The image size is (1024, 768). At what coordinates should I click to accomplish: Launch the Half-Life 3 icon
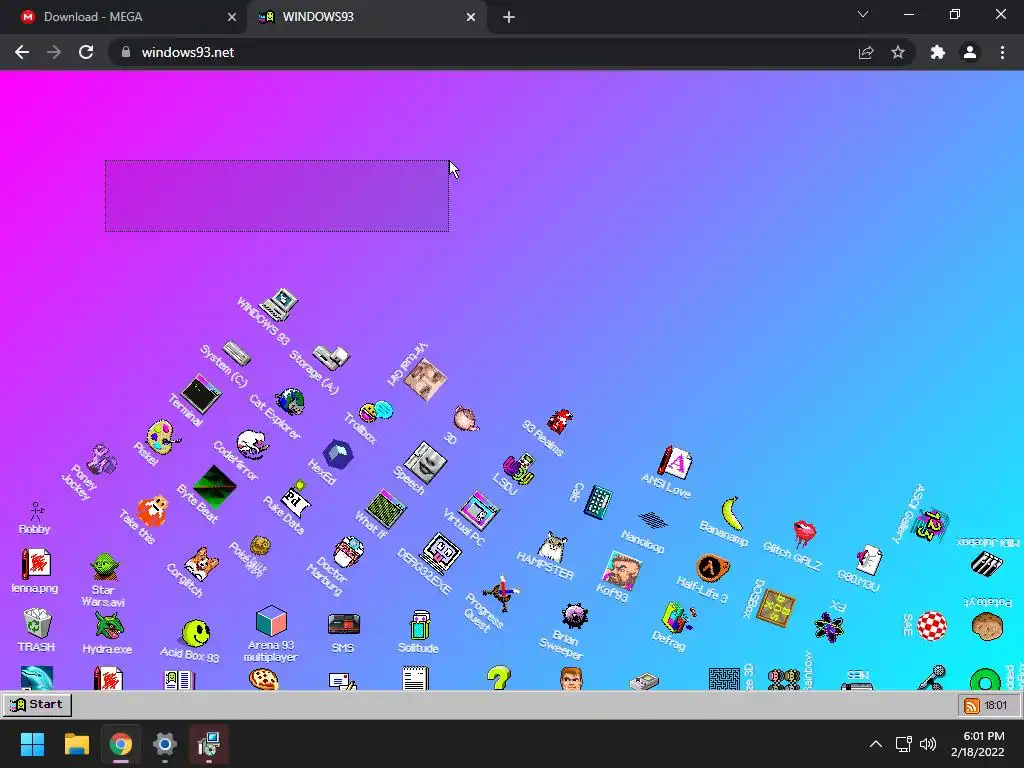[x=712, y=567]
